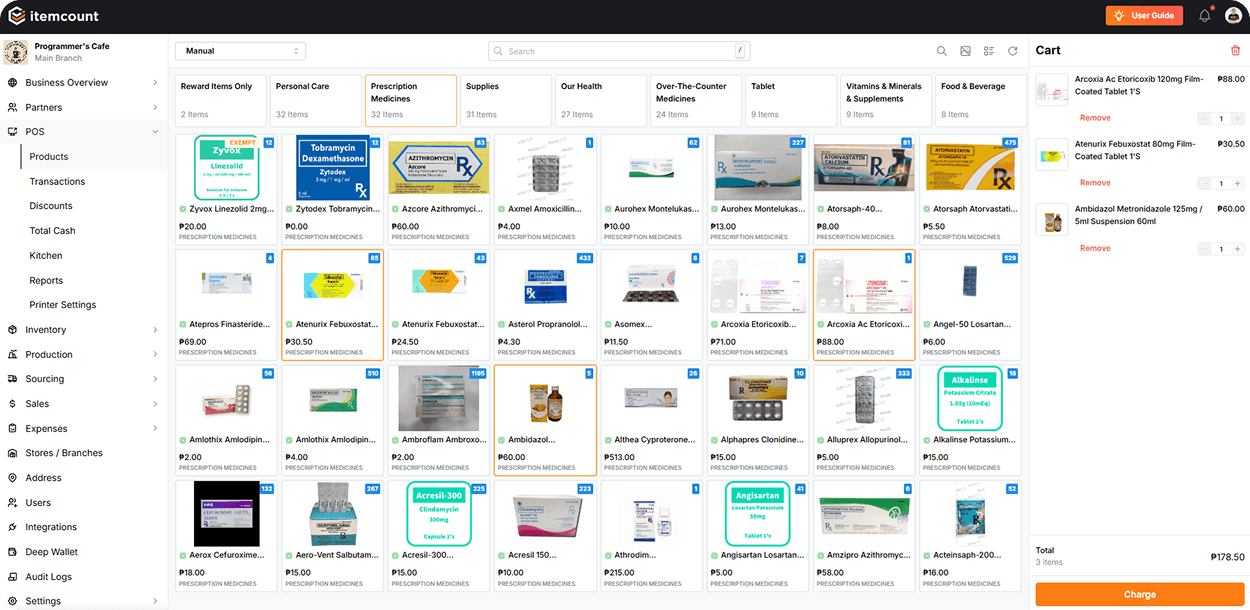Select the Supplies category tab
The image size is (1250, 610).
point(505,99)
